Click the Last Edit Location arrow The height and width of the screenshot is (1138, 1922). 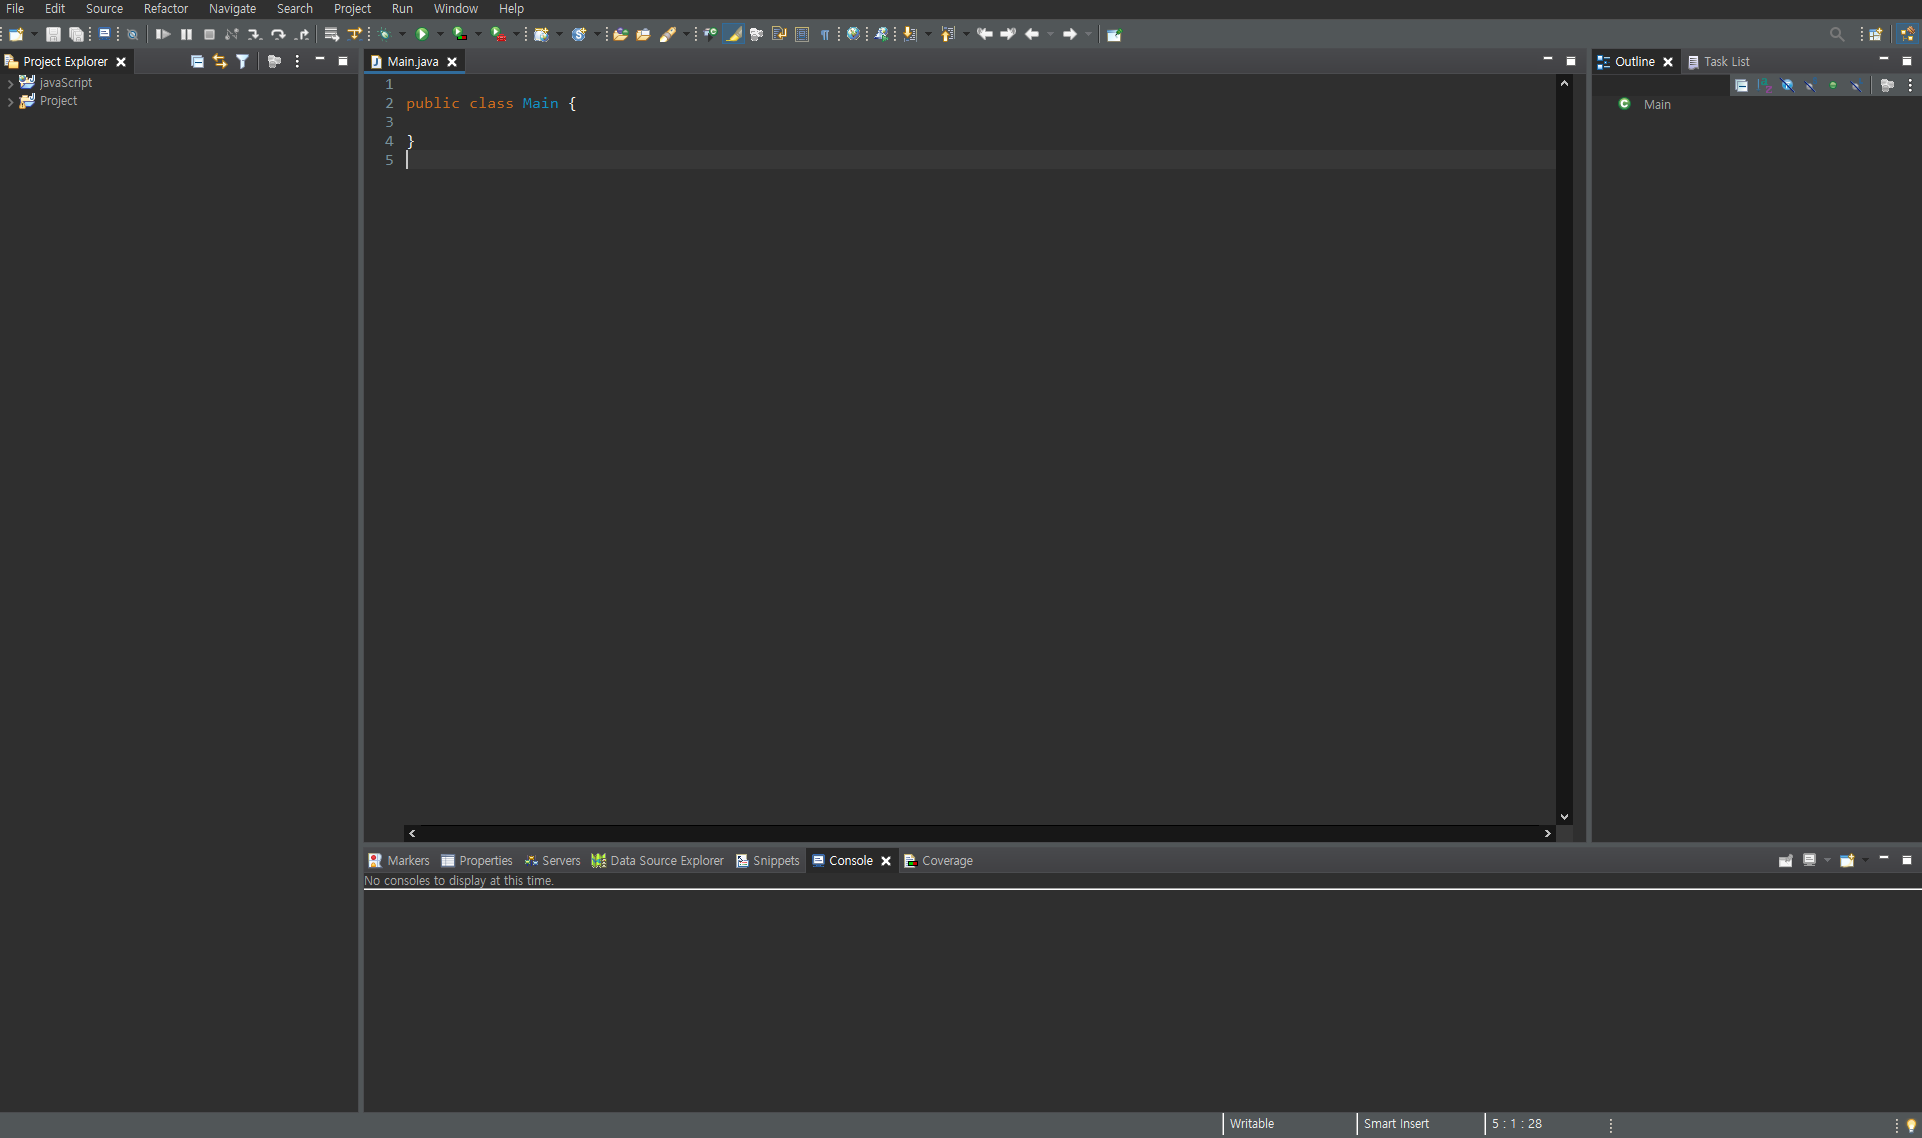985,34
